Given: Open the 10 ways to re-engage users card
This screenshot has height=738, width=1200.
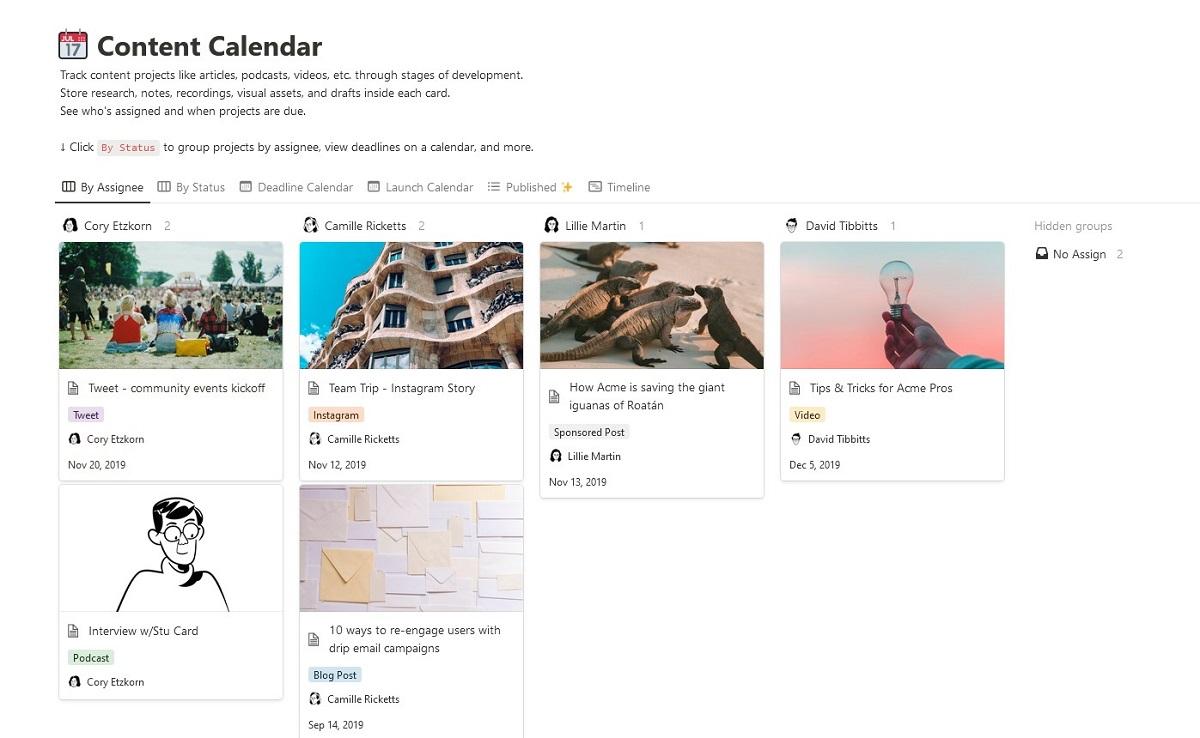Looking at the screenshot, I should tap(414, 639).
